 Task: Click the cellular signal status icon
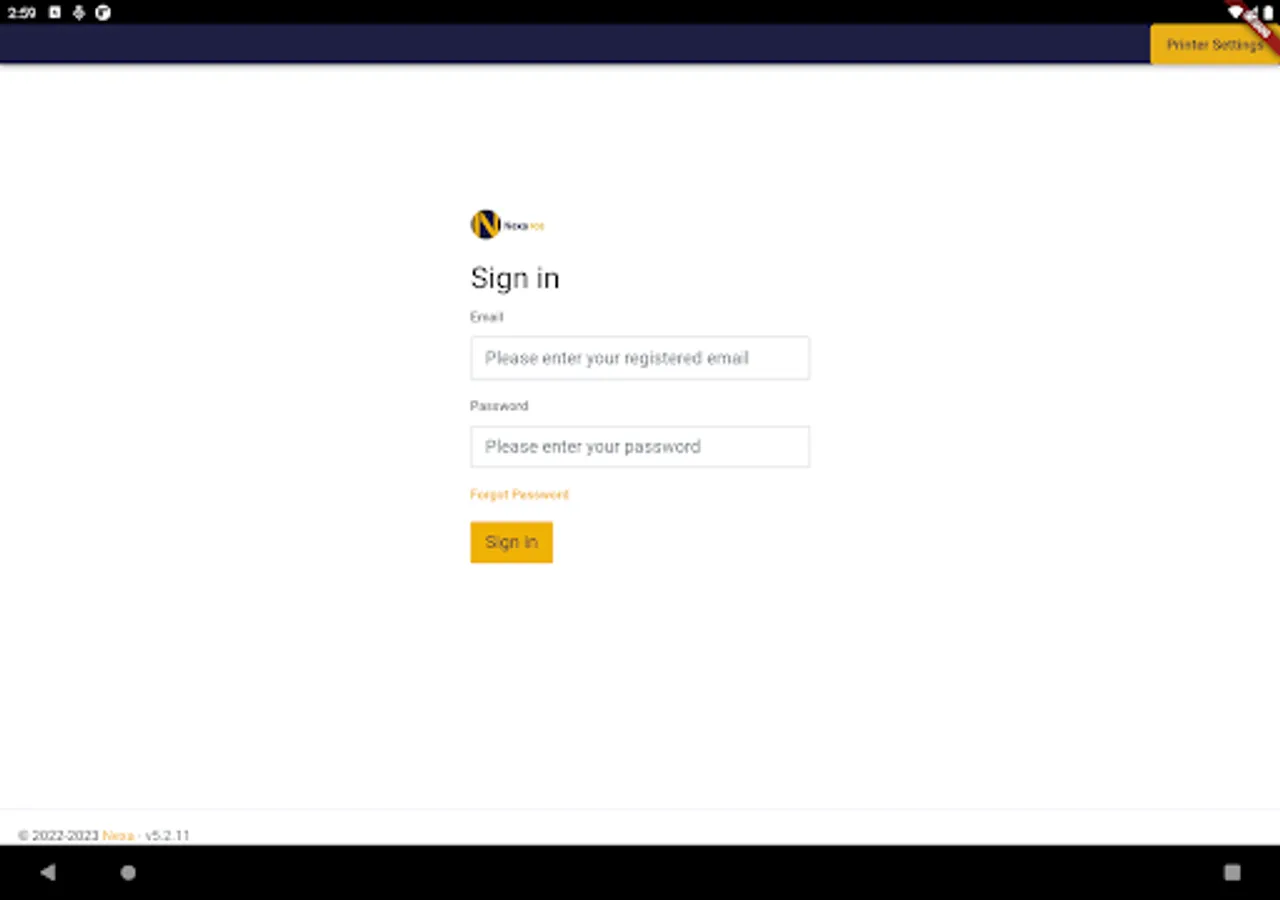[x=1253, y=12]
